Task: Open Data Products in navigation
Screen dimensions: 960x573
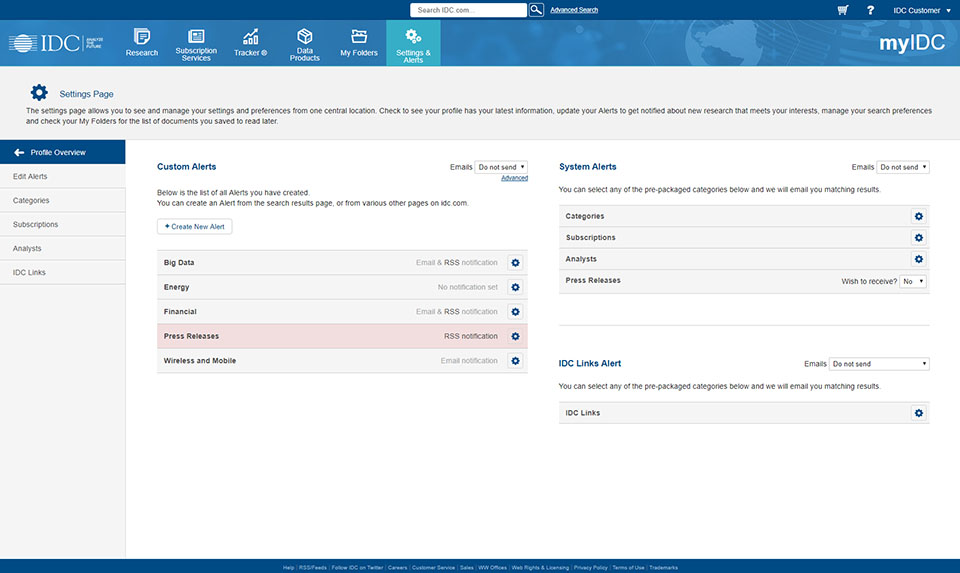Action: pyautogui.click(x=304, y=44)
